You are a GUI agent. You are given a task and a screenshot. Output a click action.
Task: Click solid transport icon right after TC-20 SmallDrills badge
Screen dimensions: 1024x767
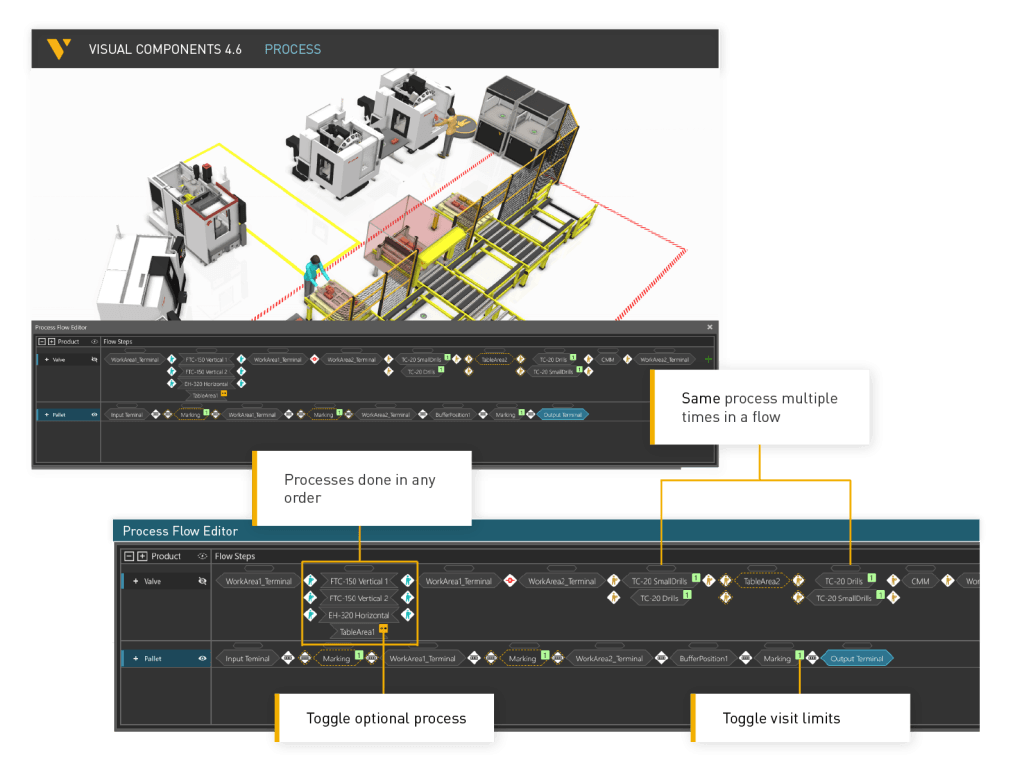pyautogui.click(x=709, y=581)
